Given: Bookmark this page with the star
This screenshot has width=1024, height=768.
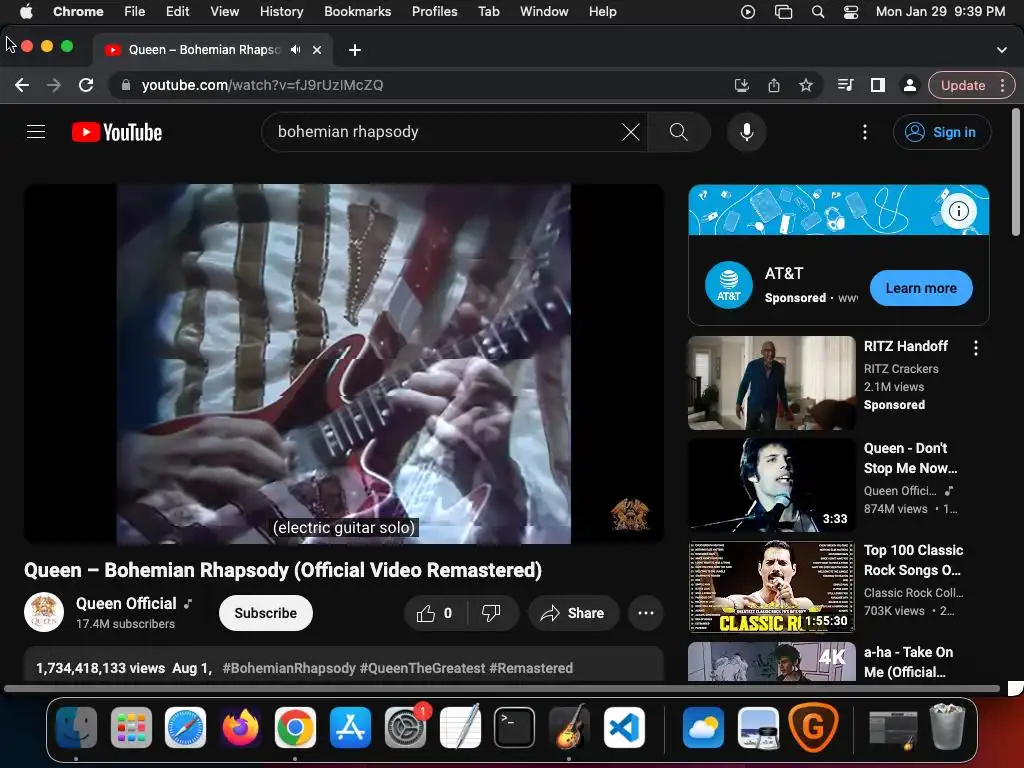Looking at the screenshot, I should [x=806, y=85].
